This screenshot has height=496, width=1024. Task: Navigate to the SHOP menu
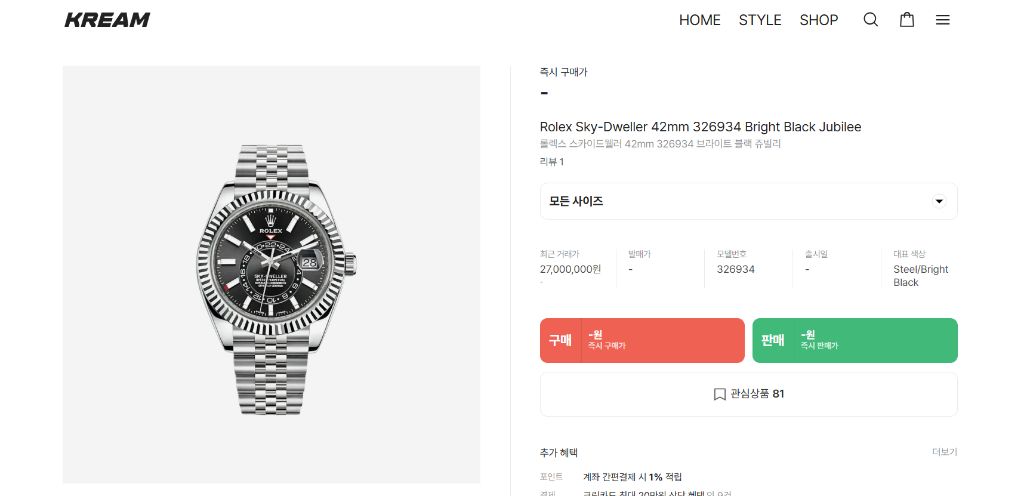[819, 20]
